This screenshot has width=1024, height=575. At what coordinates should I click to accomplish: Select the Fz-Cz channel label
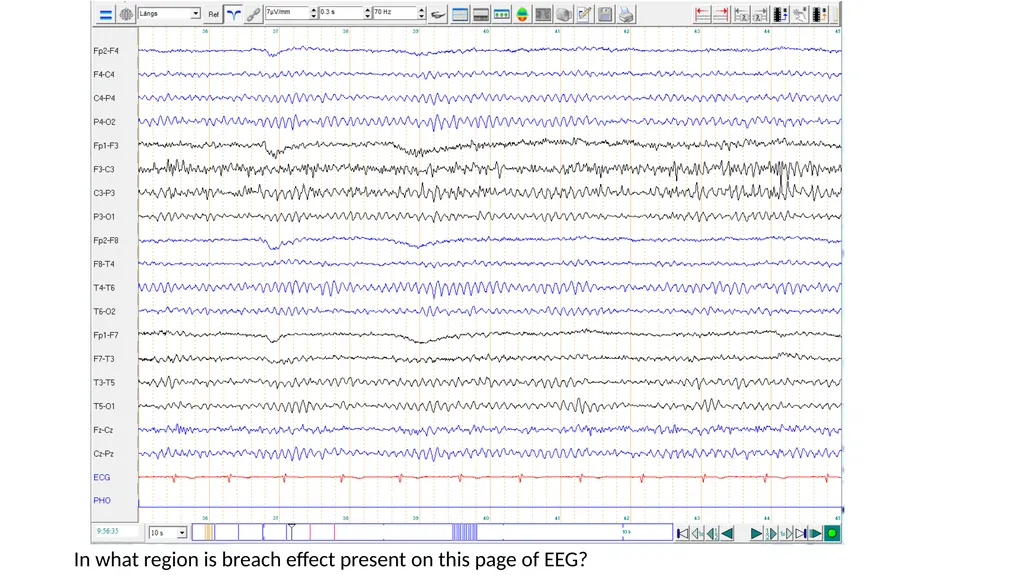click(103, 430)
